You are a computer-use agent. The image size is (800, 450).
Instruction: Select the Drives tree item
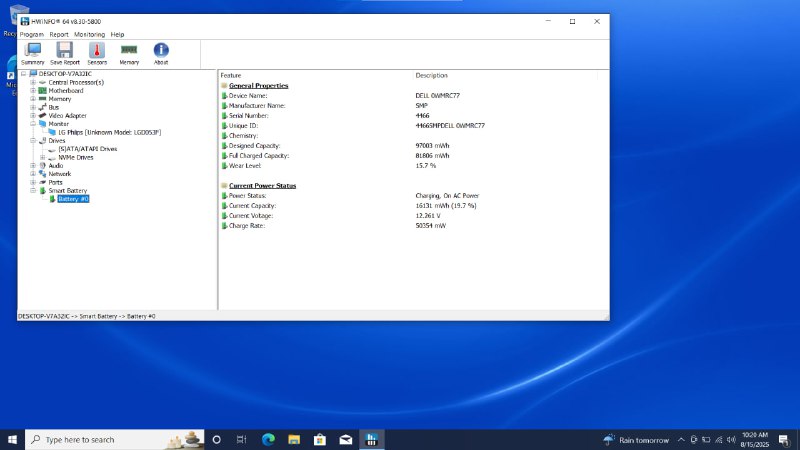pos(57,140)
